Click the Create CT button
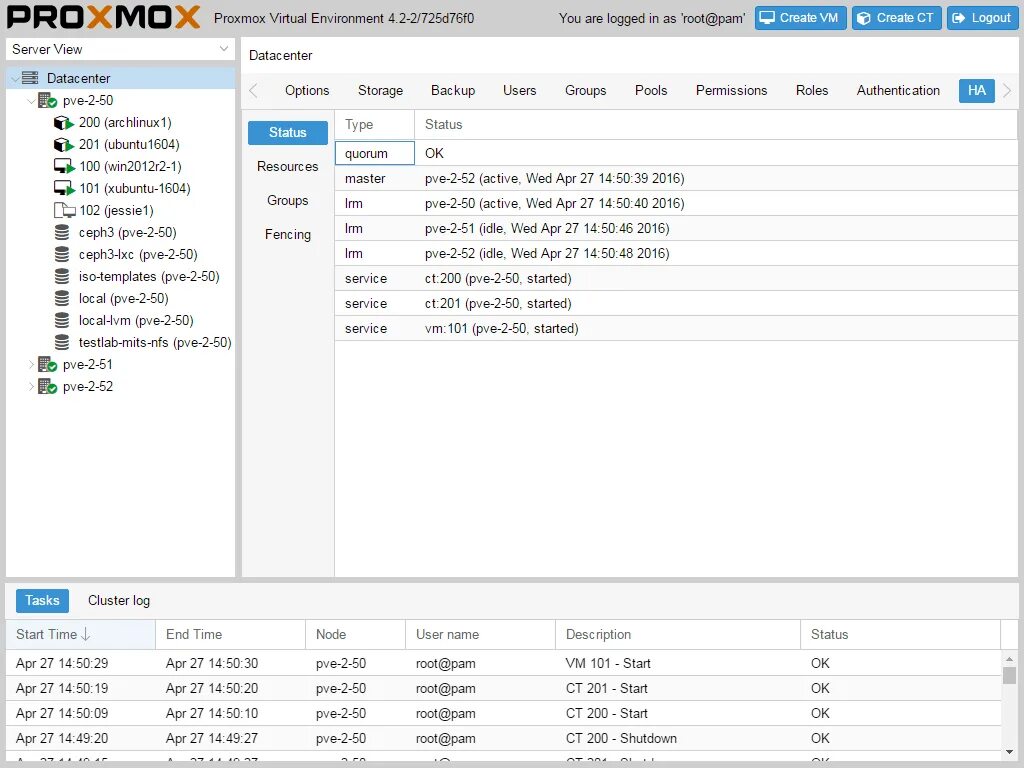1024x768 pixels. coord(897,18)
